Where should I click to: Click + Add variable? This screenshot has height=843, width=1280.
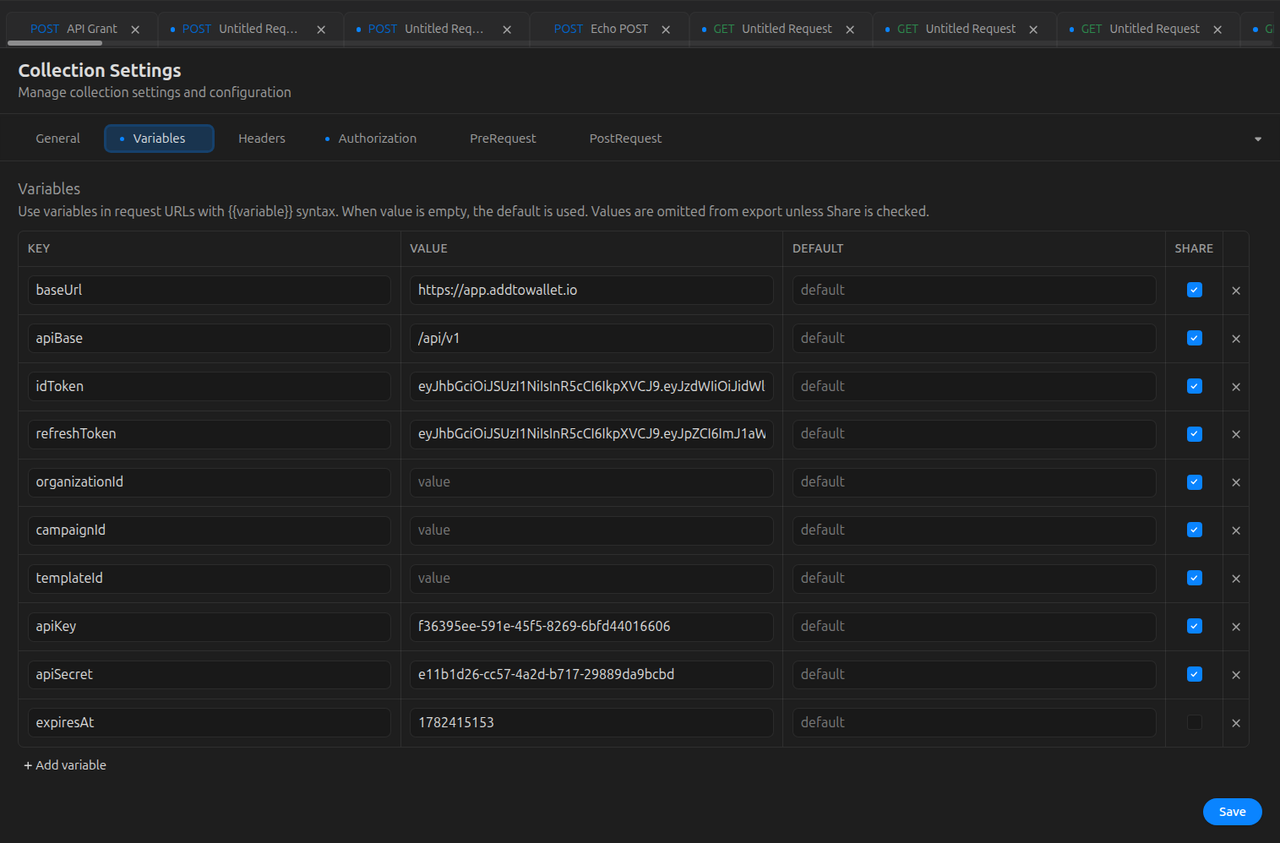click(65, 765)
